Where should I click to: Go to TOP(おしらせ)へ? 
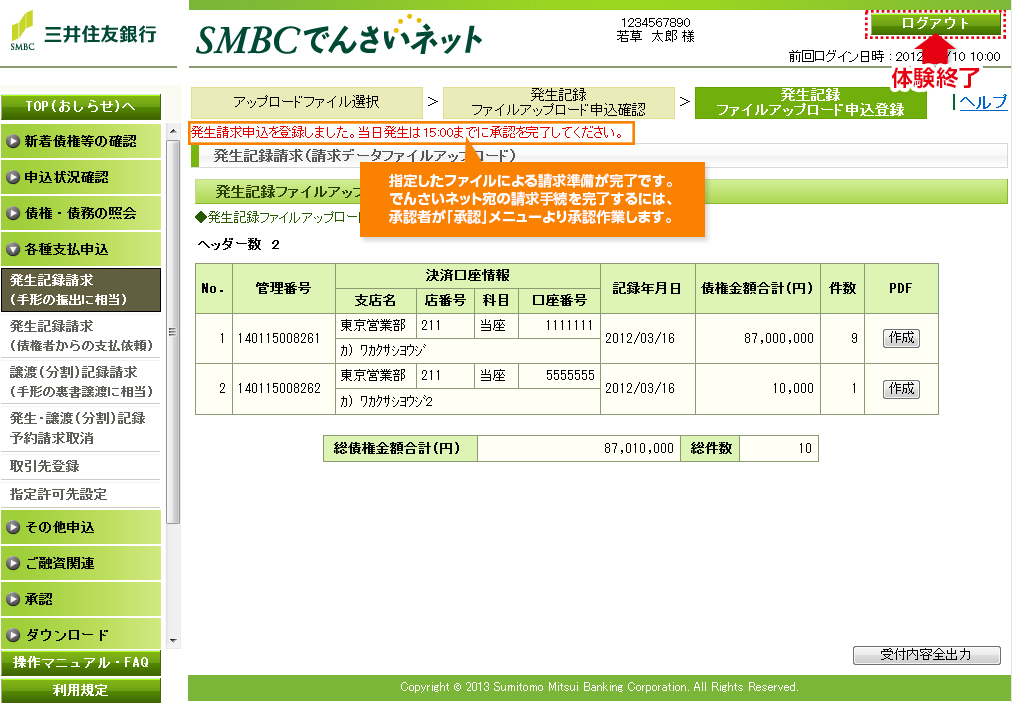click(x=81, y=107)
